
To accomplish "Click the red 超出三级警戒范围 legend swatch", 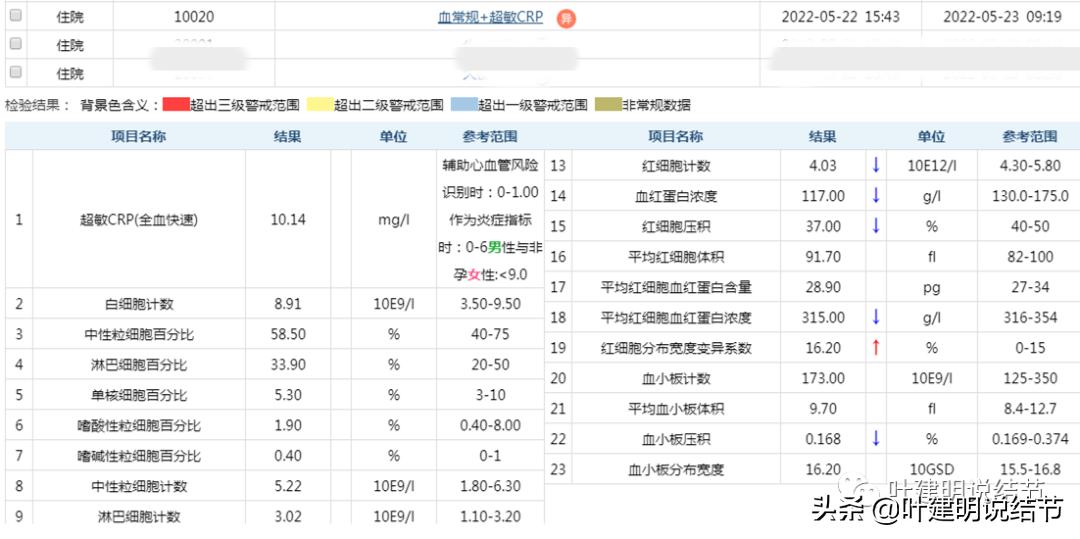I will coord(176,105).
